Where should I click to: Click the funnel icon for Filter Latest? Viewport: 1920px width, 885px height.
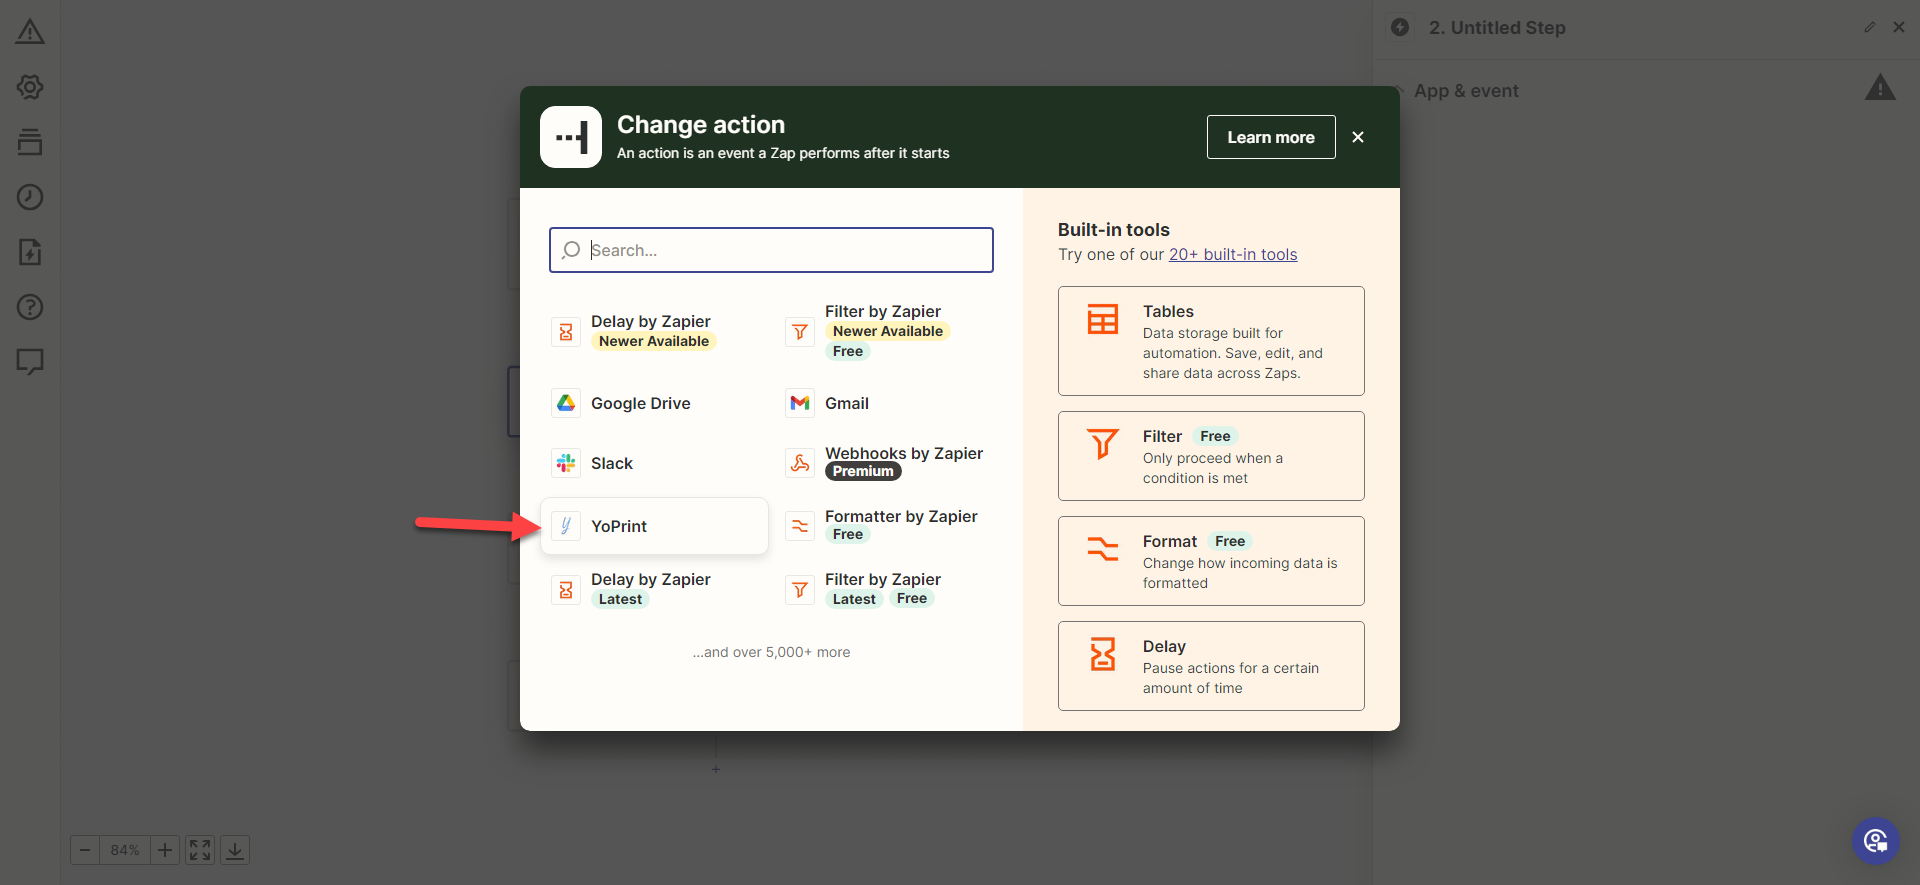point(800,590)
